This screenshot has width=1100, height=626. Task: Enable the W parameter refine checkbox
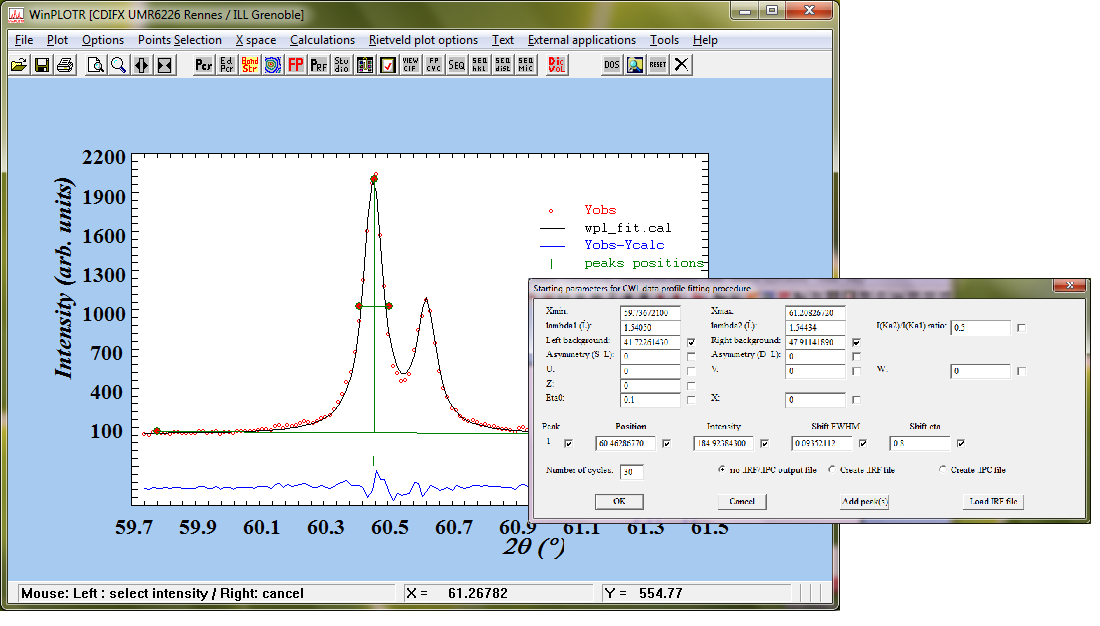point(1021,371)
